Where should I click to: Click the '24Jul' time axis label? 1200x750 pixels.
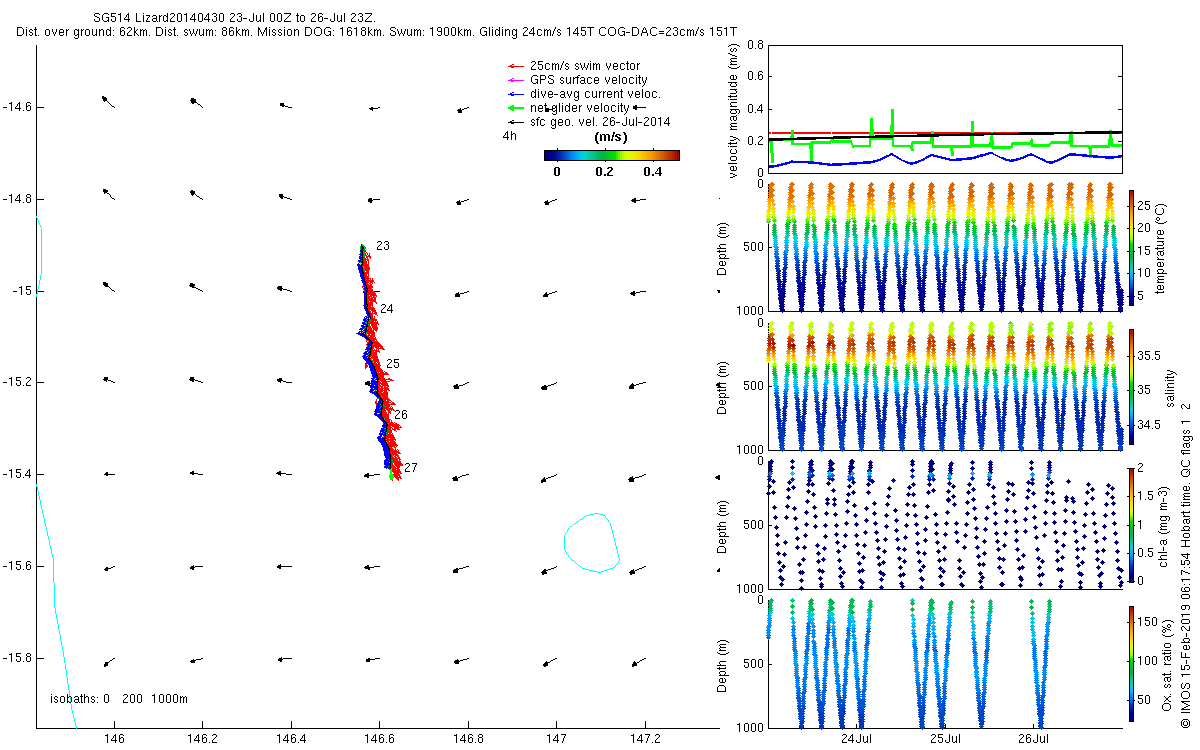tap(857, 738)
